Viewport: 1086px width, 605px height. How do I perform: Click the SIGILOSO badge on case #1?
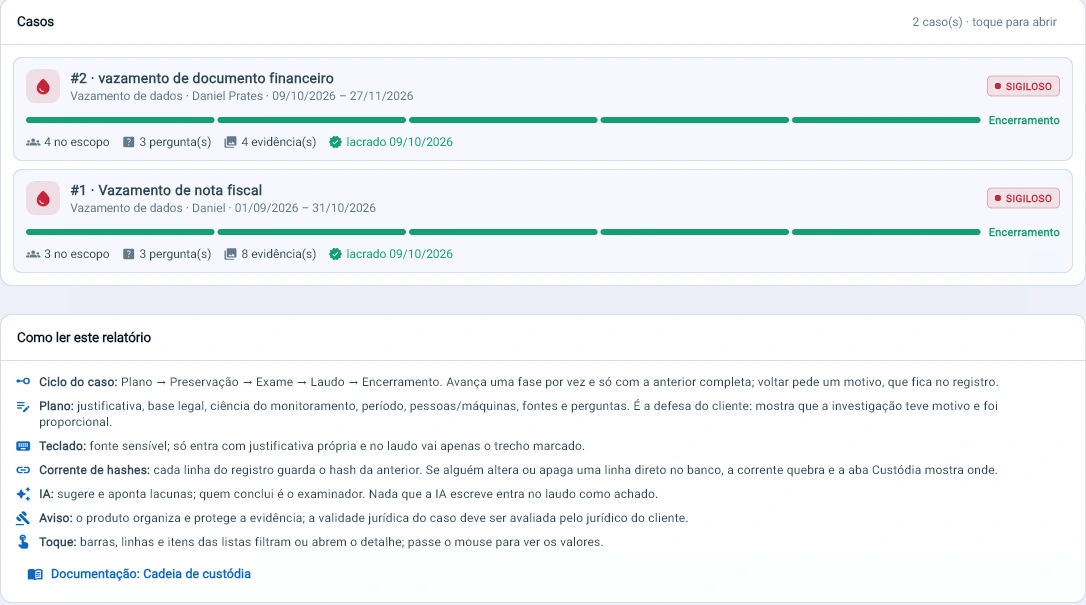(1023, 199)
